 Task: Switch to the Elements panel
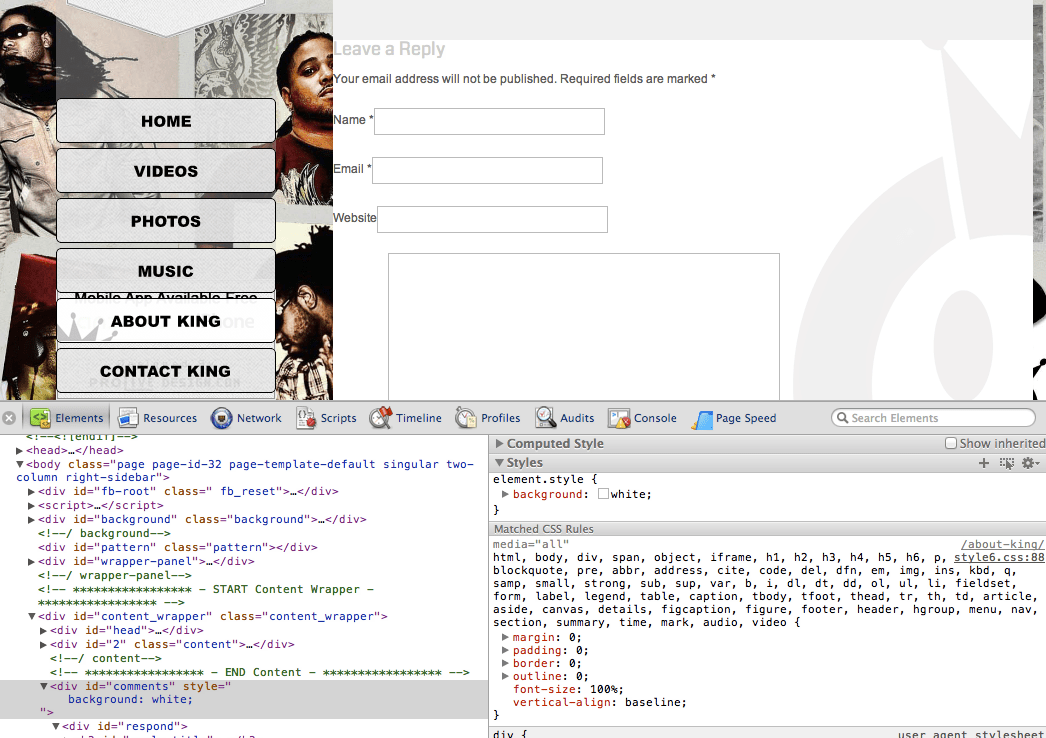click(66, 418)
